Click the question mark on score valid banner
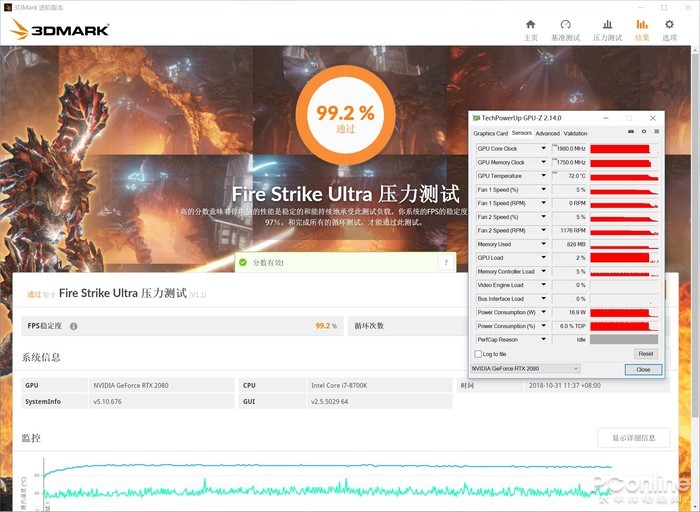 (445, 262)
